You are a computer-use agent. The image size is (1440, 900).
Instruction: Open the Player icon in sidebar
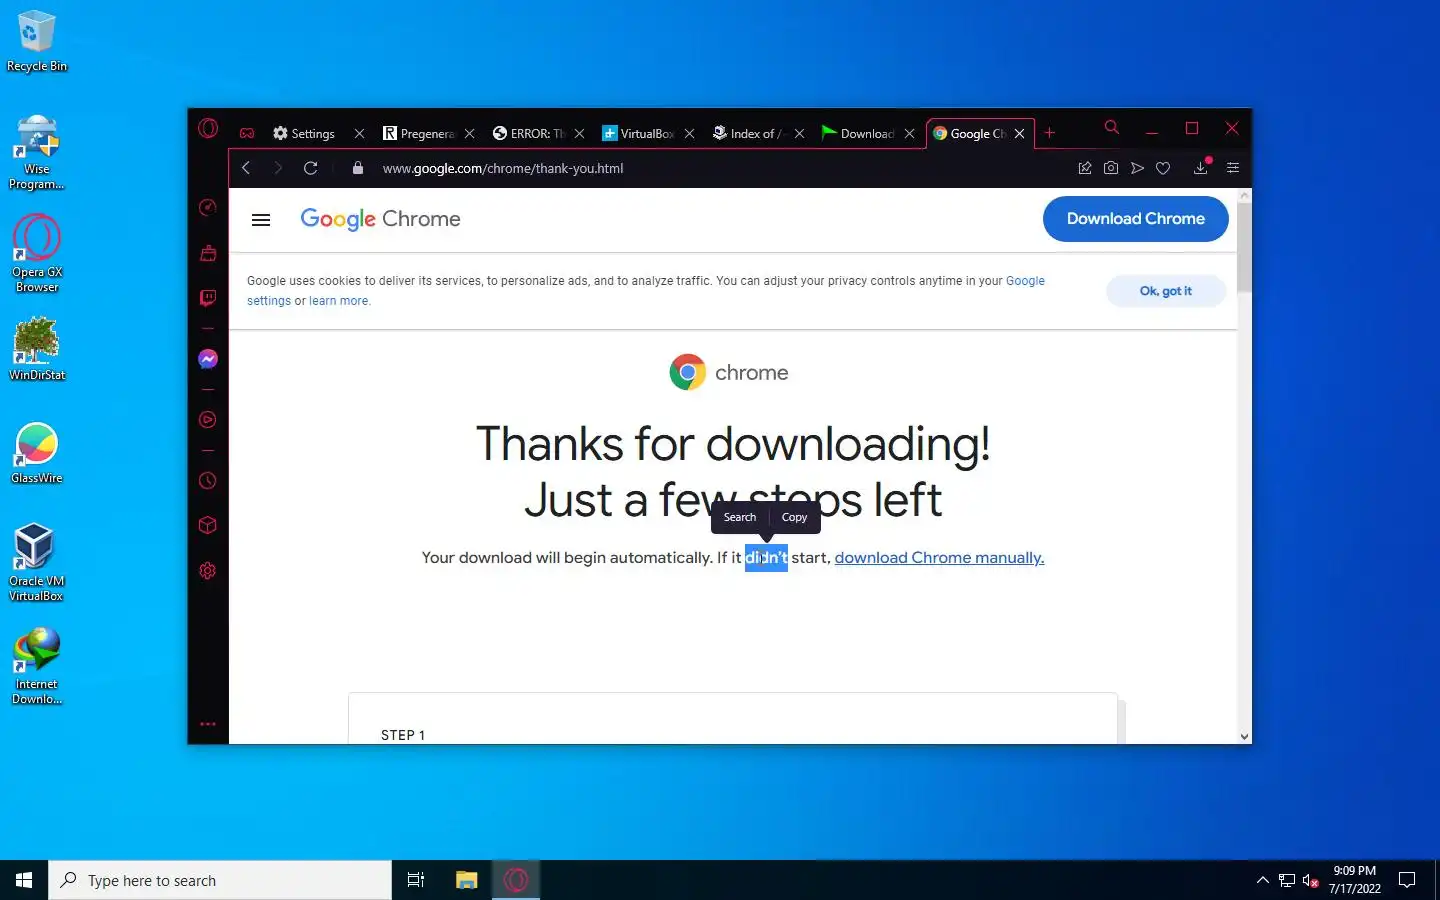click(208, 420)
